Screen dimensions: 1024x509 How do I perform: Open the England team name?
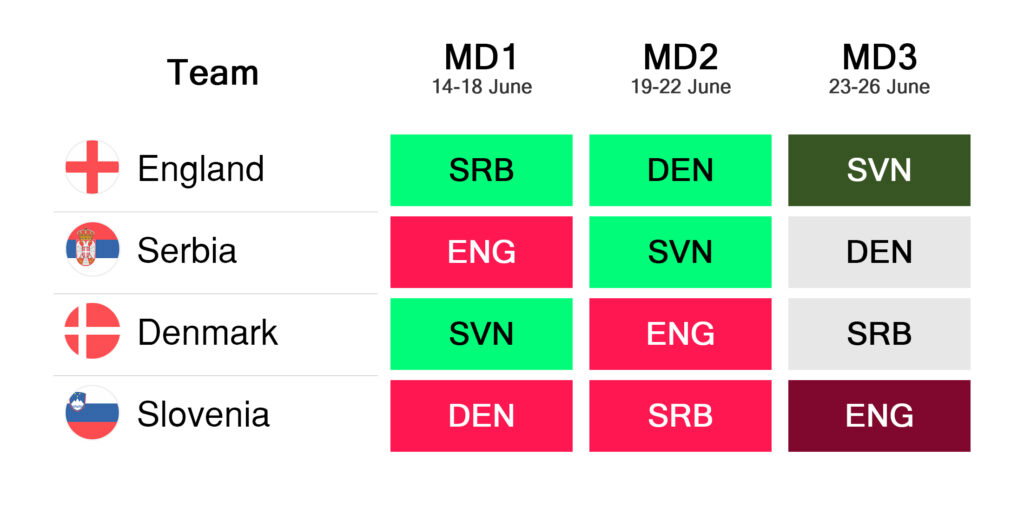point(200,169)
